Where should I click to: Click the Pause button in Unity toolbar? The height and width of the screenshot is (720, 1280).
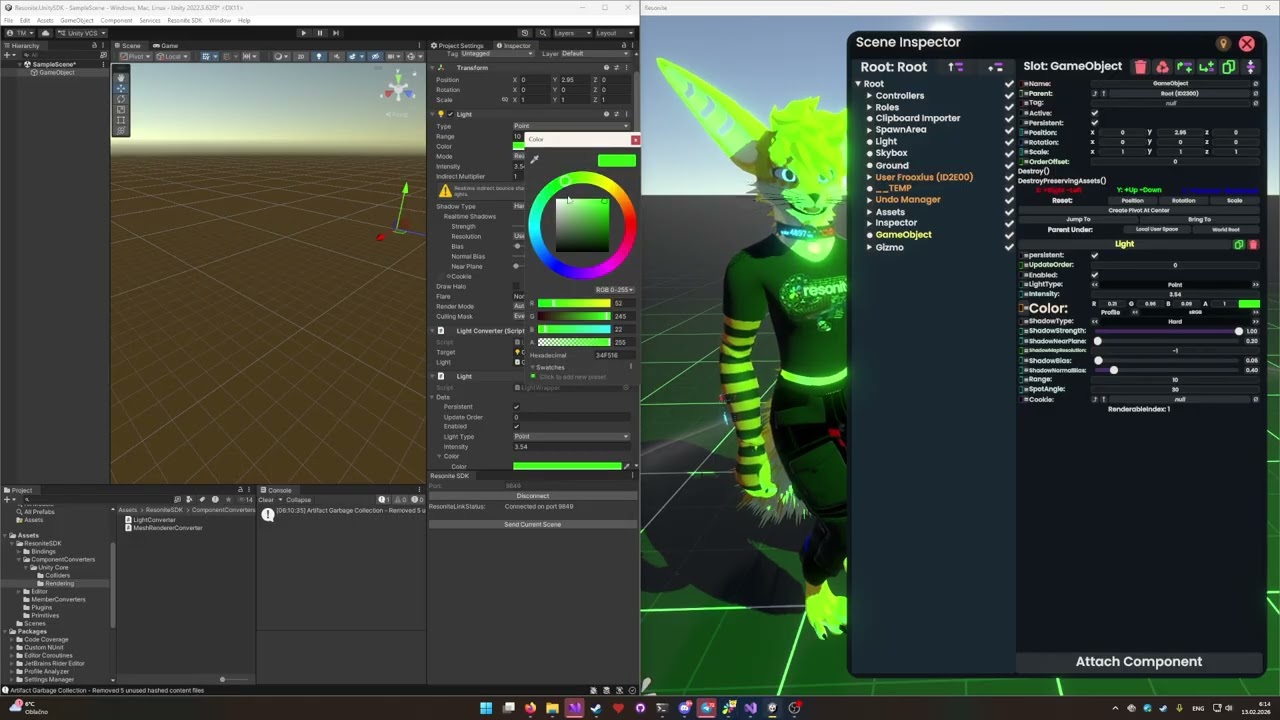pyautogui.click(x=320, y=33)
